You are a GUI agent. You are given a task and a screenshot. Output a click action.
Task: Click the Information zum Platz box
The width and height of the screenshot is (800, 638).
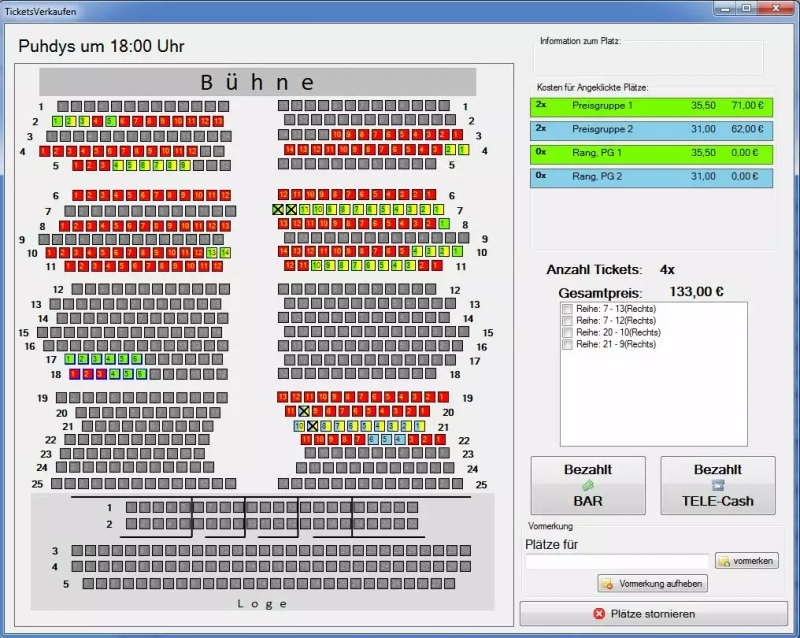[648, 58]
